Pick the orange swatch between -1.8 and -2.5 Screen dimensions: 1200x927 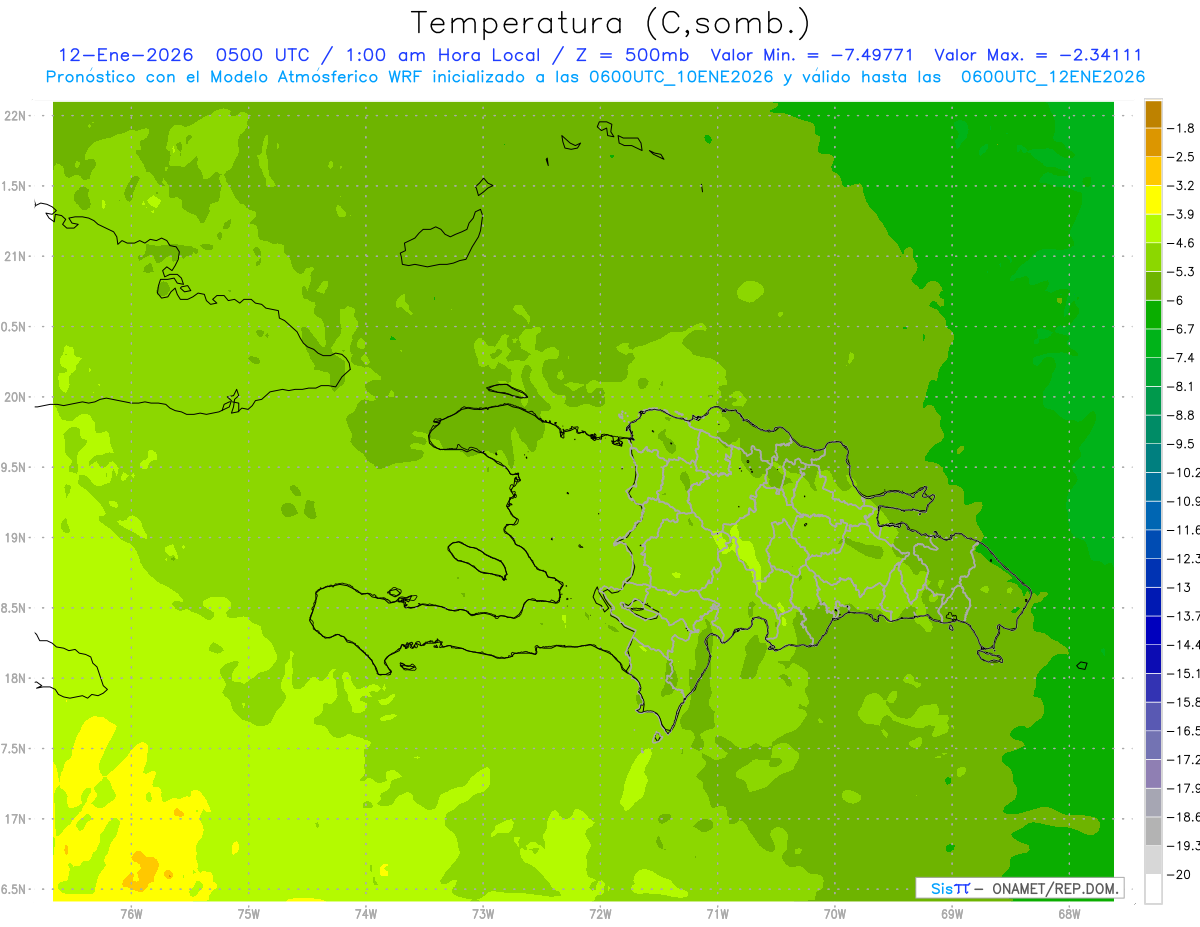pyautogui.click(x=1153, y=142)
